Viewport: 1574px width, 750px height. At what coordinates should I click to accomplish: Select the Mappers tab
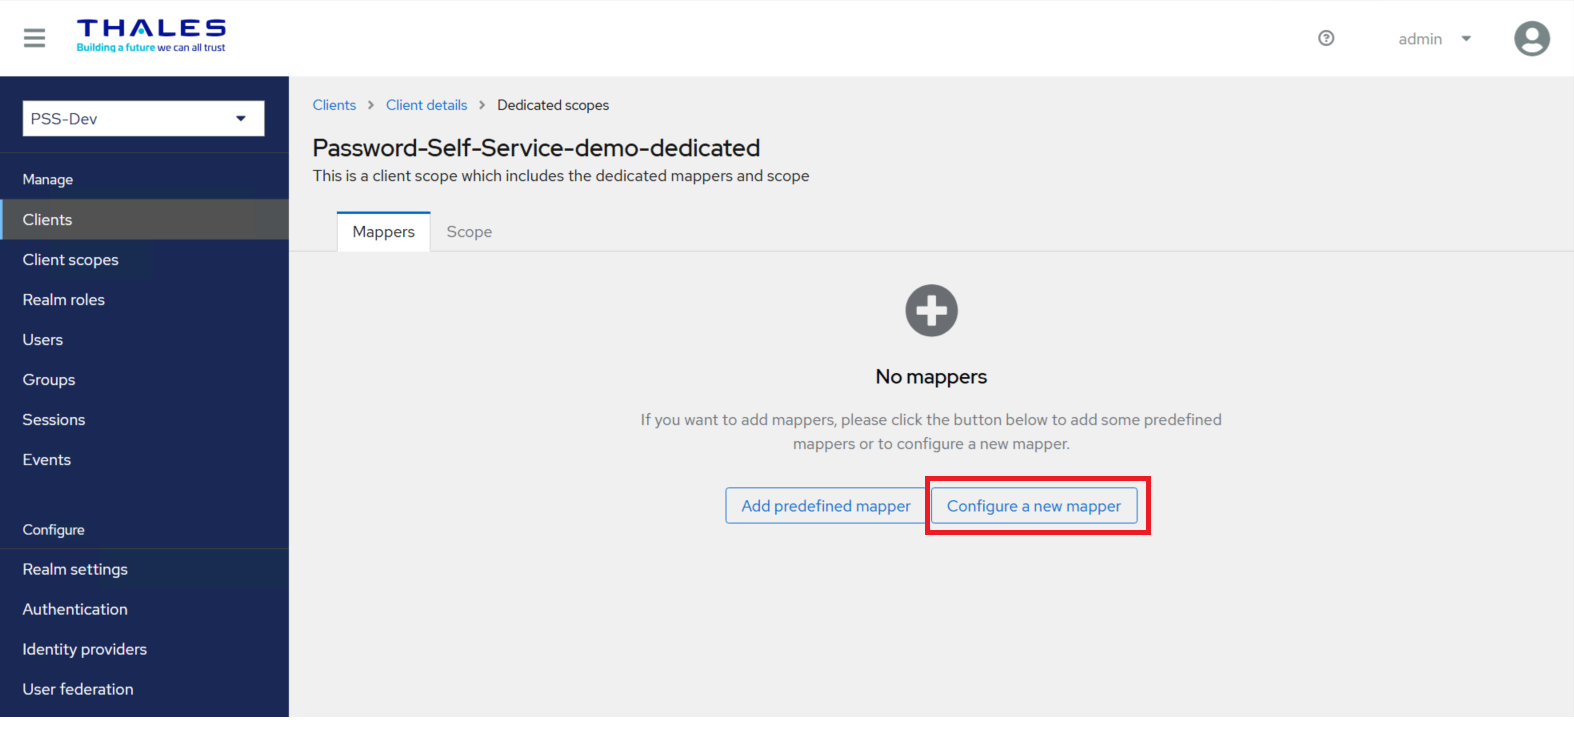click(383, 232)
